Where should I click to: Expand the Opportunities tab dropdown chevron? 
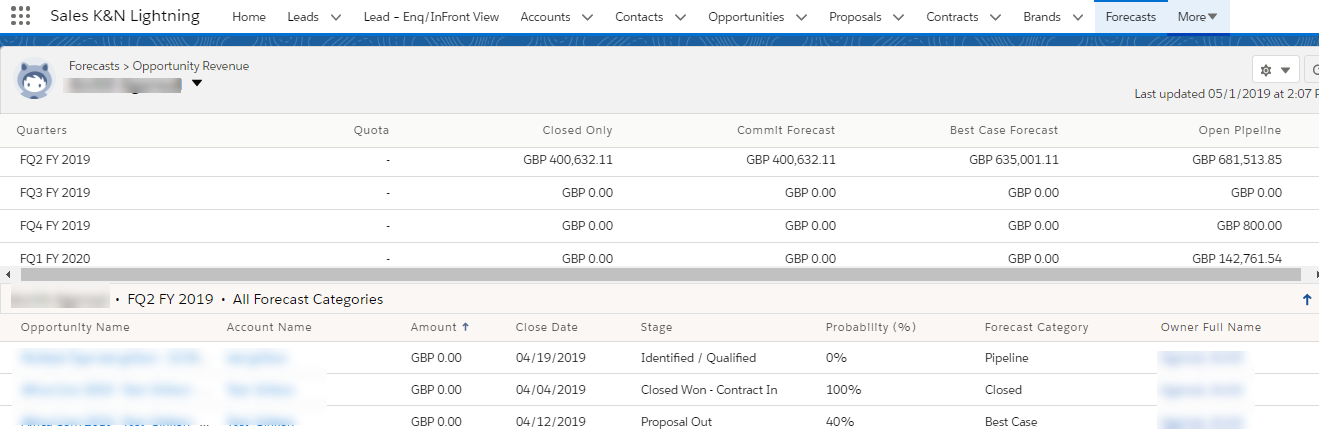(x=801, y=17)
